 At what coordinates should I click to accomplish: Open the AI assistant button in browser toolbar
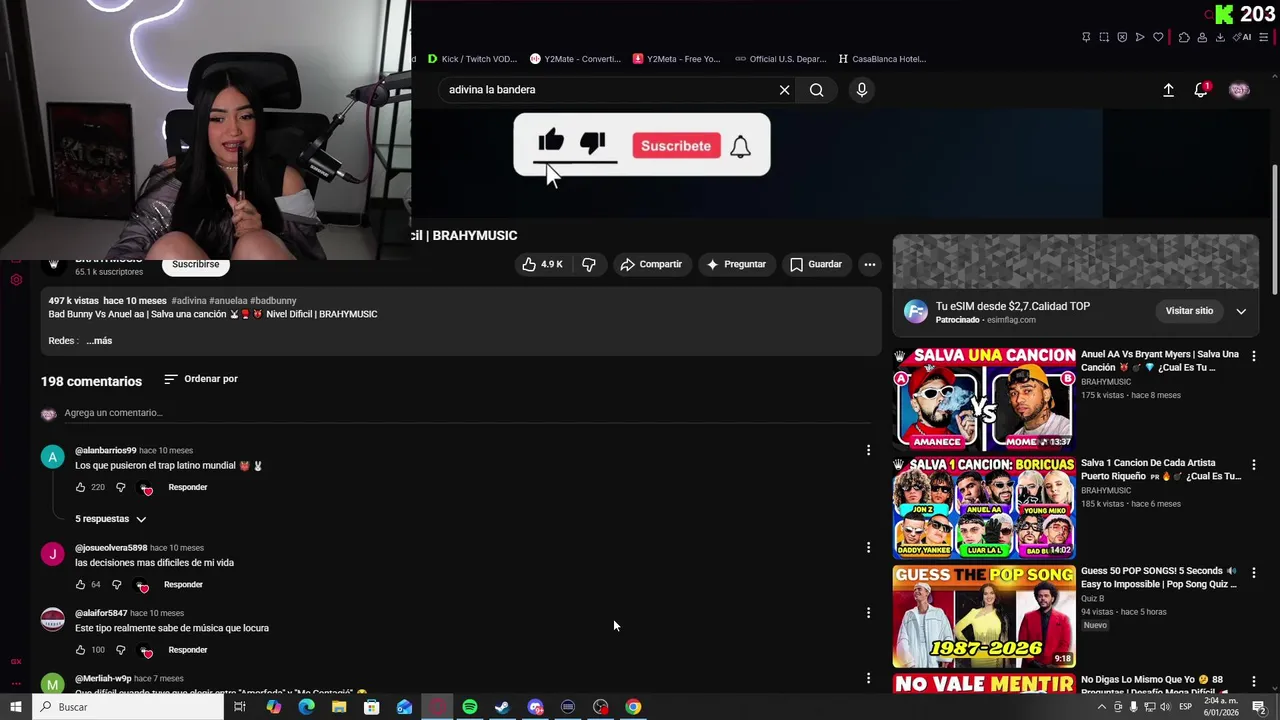pos(1243,37)
